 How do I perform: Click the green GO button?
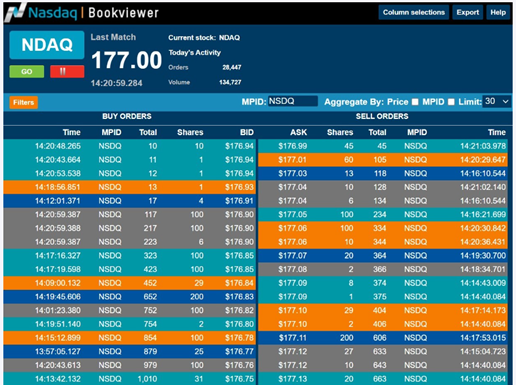click(27, 71)
